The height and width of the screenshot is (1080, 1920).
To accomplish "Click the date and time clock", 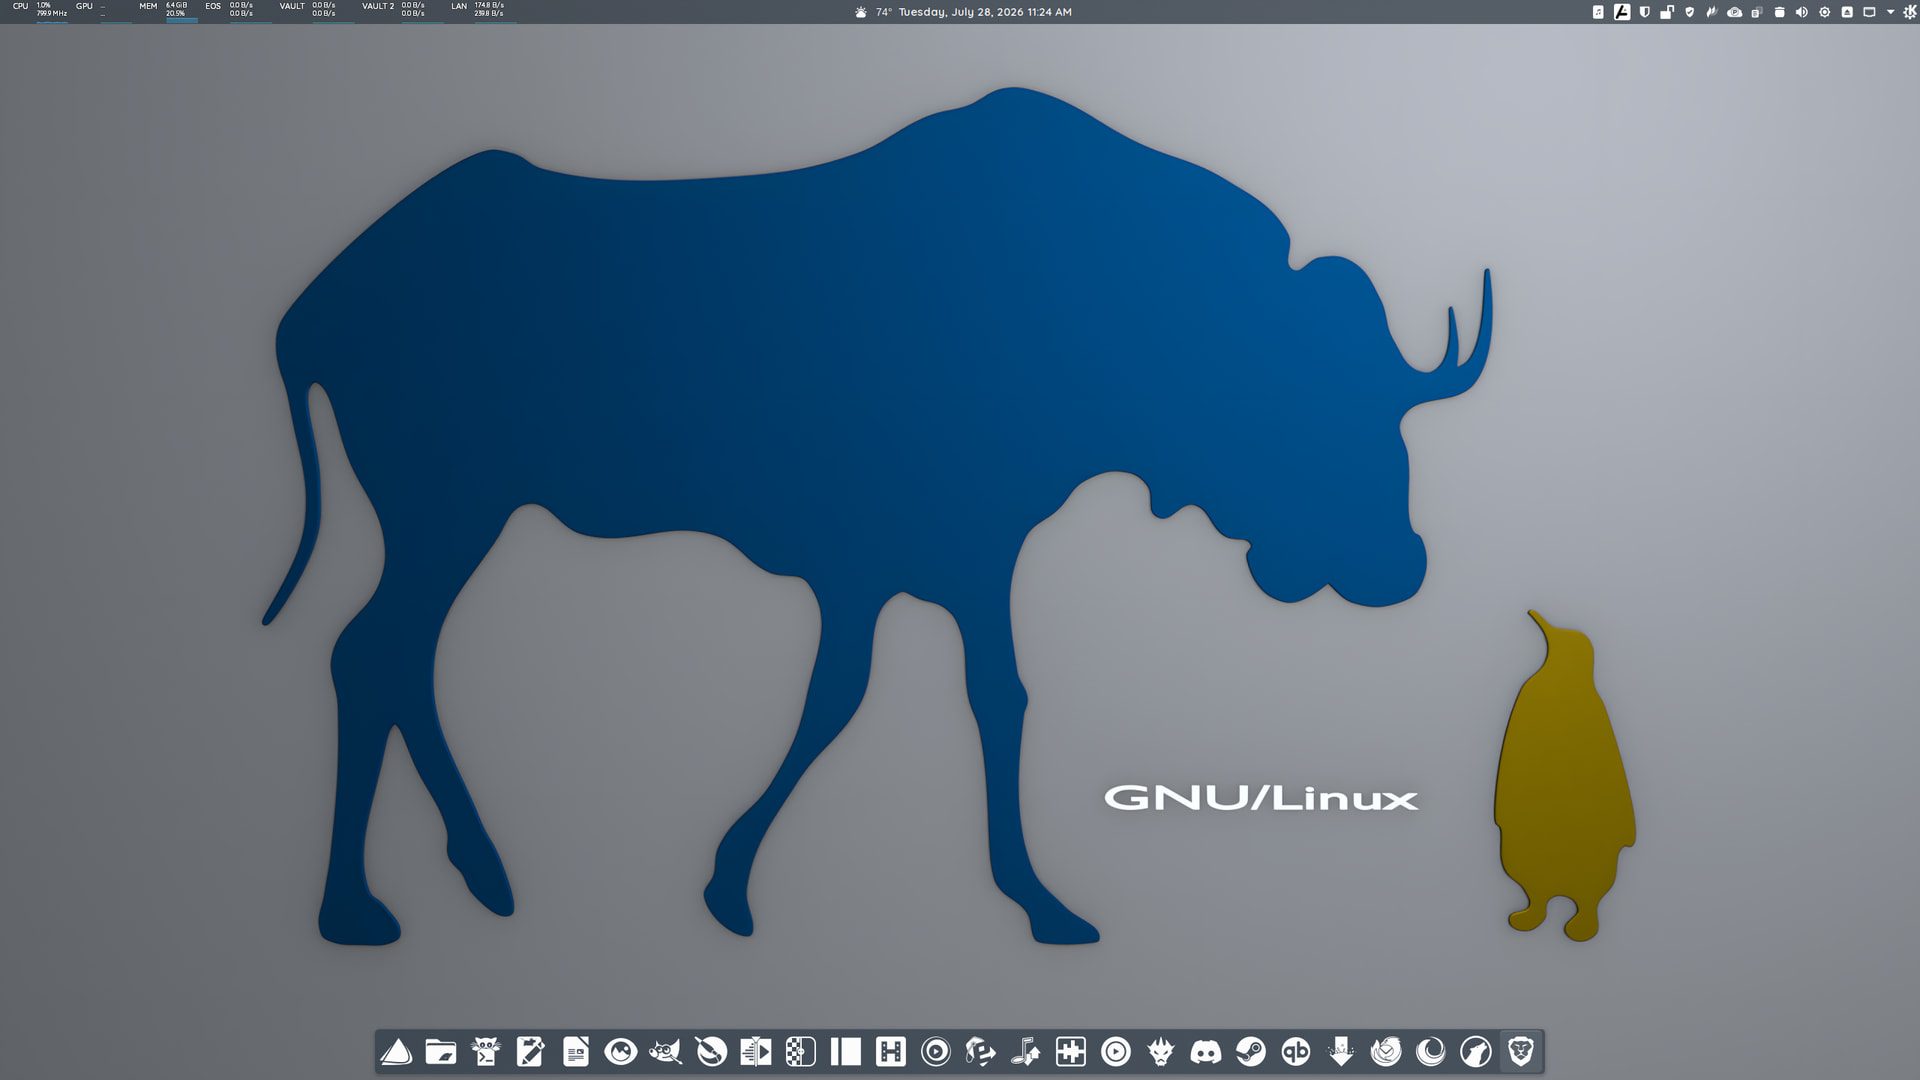I will [x=985, y=12].
